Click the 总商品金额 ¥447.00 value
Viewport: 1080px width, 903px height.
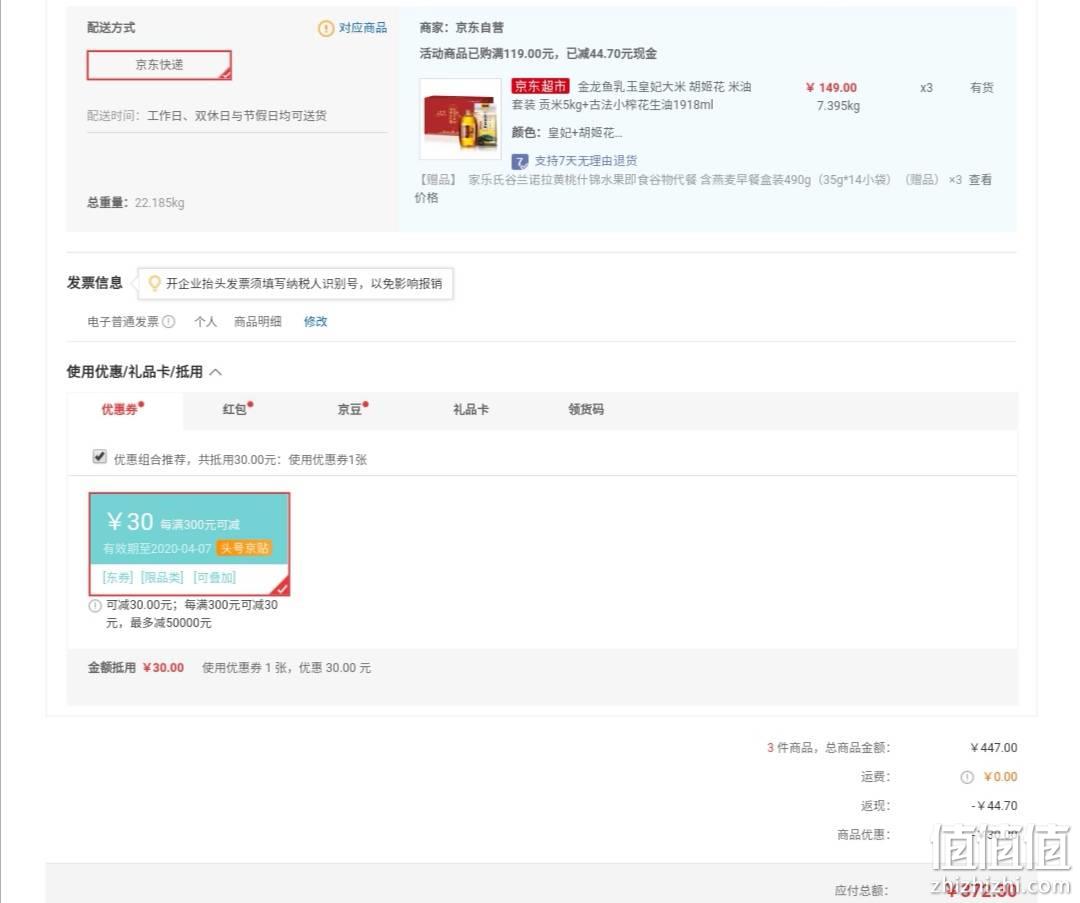994,747
